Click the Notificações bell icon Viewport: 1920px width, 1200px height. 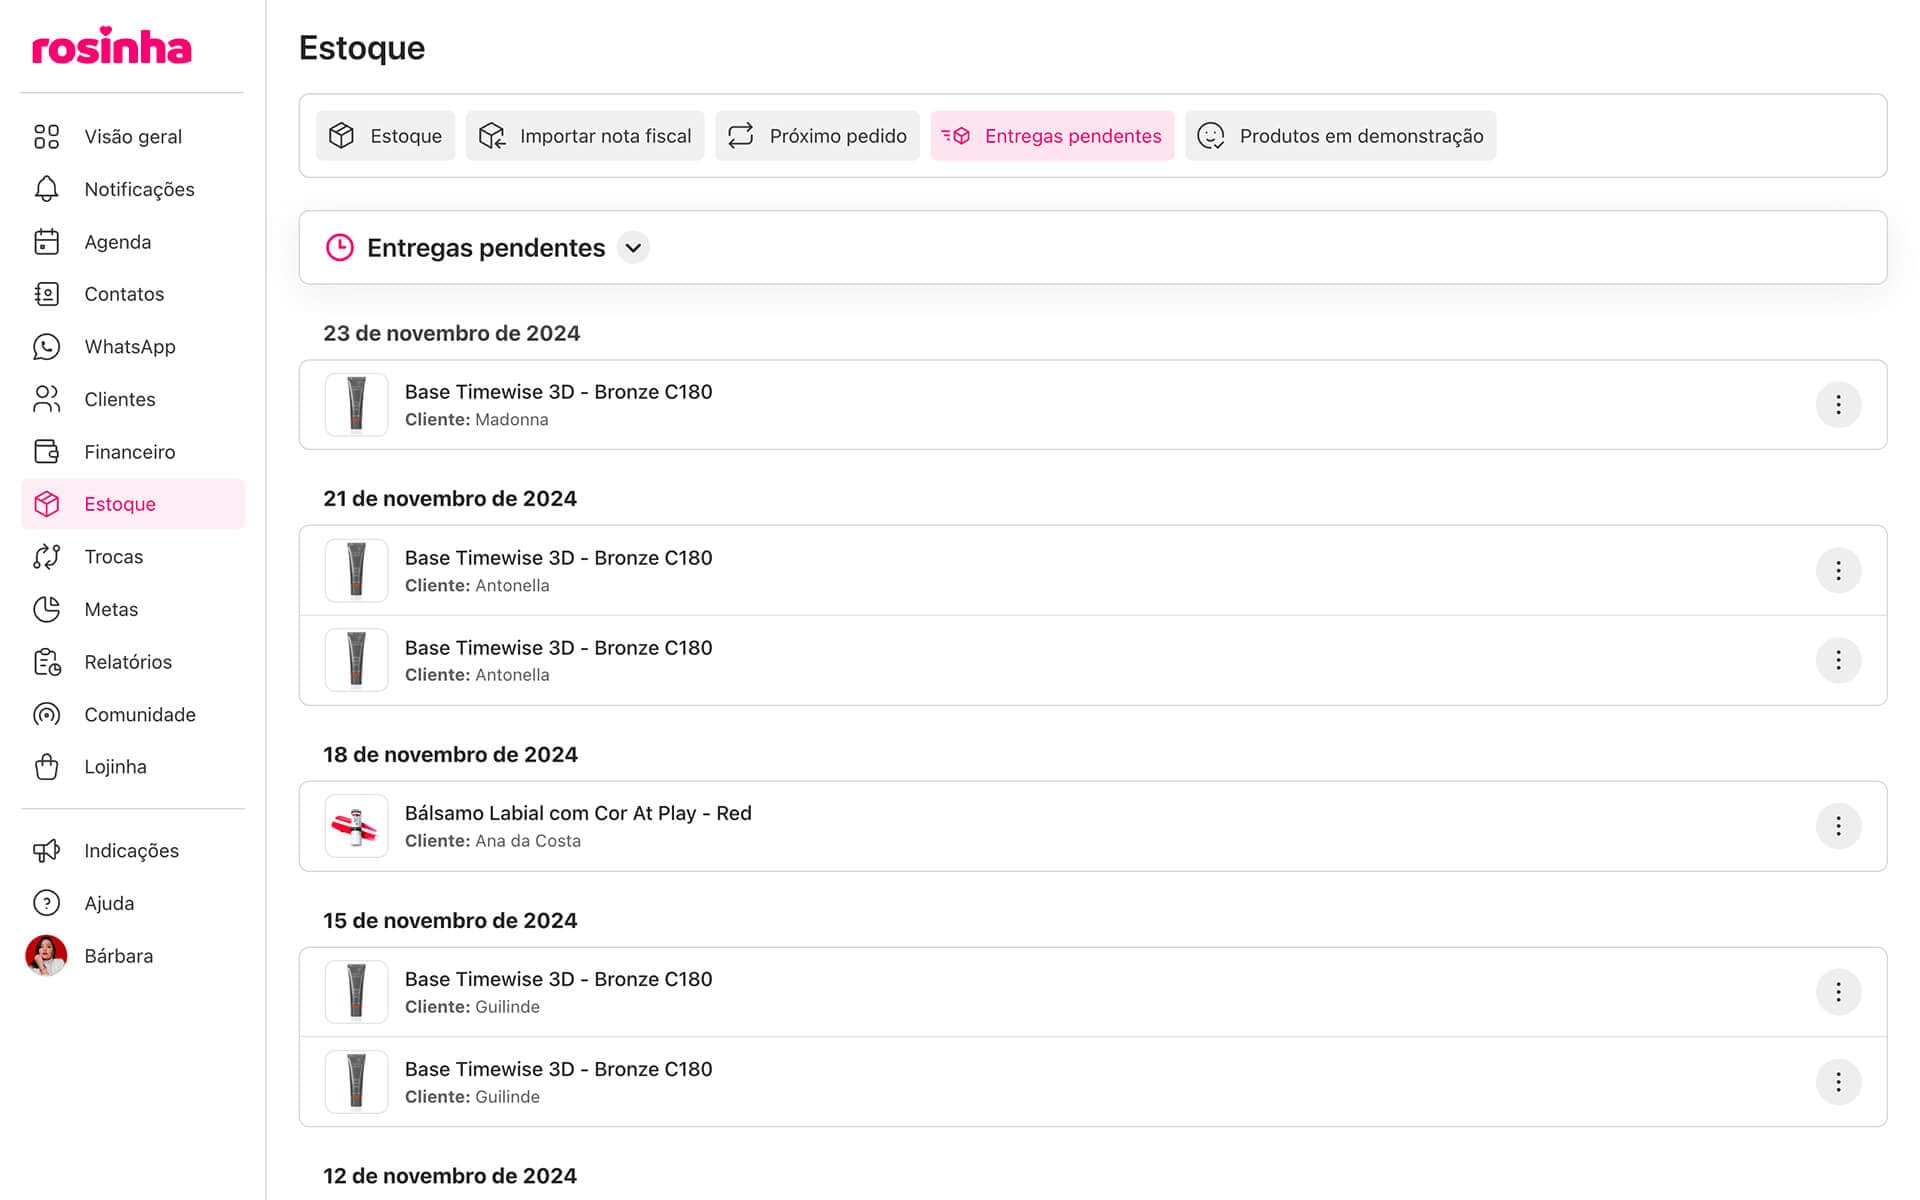[x=47, y=189]
